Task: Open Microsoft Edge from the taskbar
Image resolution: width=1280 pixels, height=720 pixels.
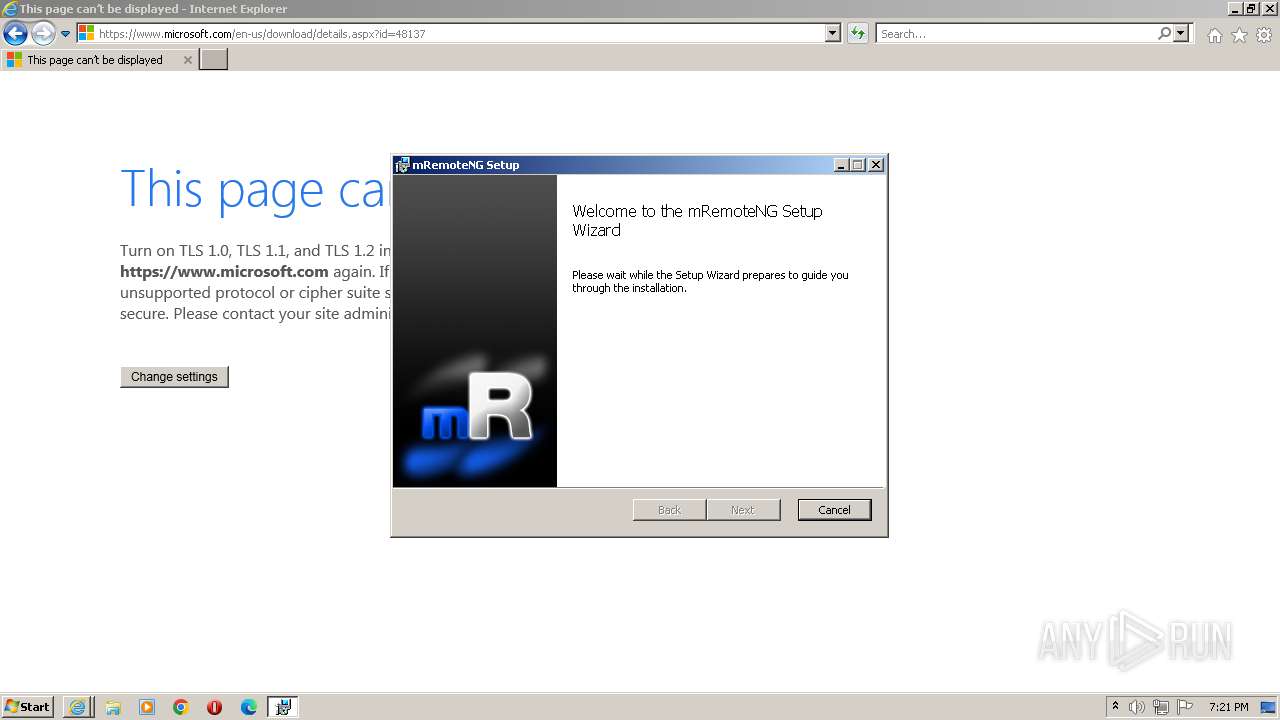Action: [248, 707]
